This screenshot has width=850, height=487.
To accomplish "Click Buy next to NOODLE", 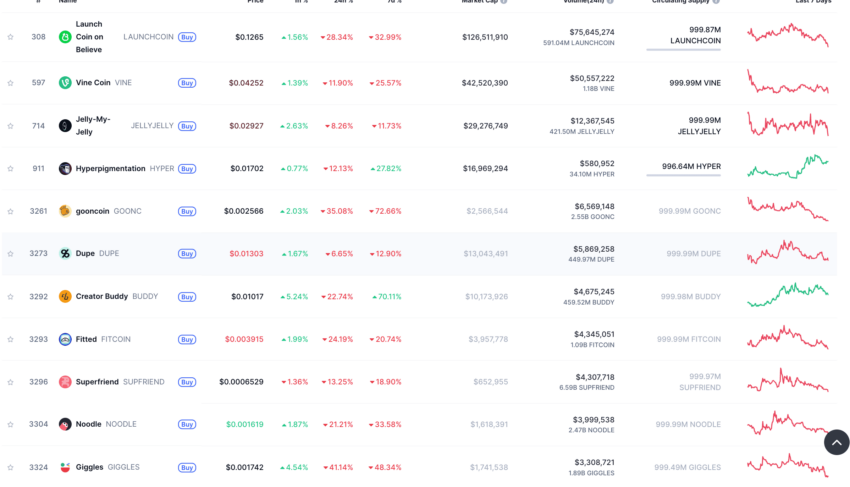I will (187, 425).
